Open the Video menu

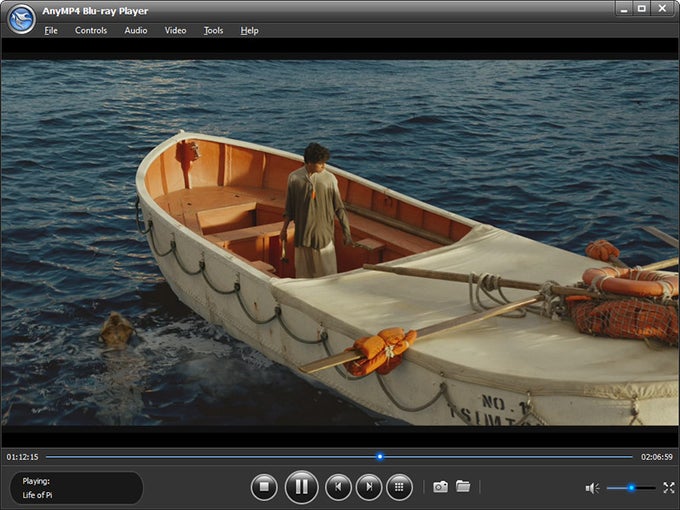[x=175, y=30]
